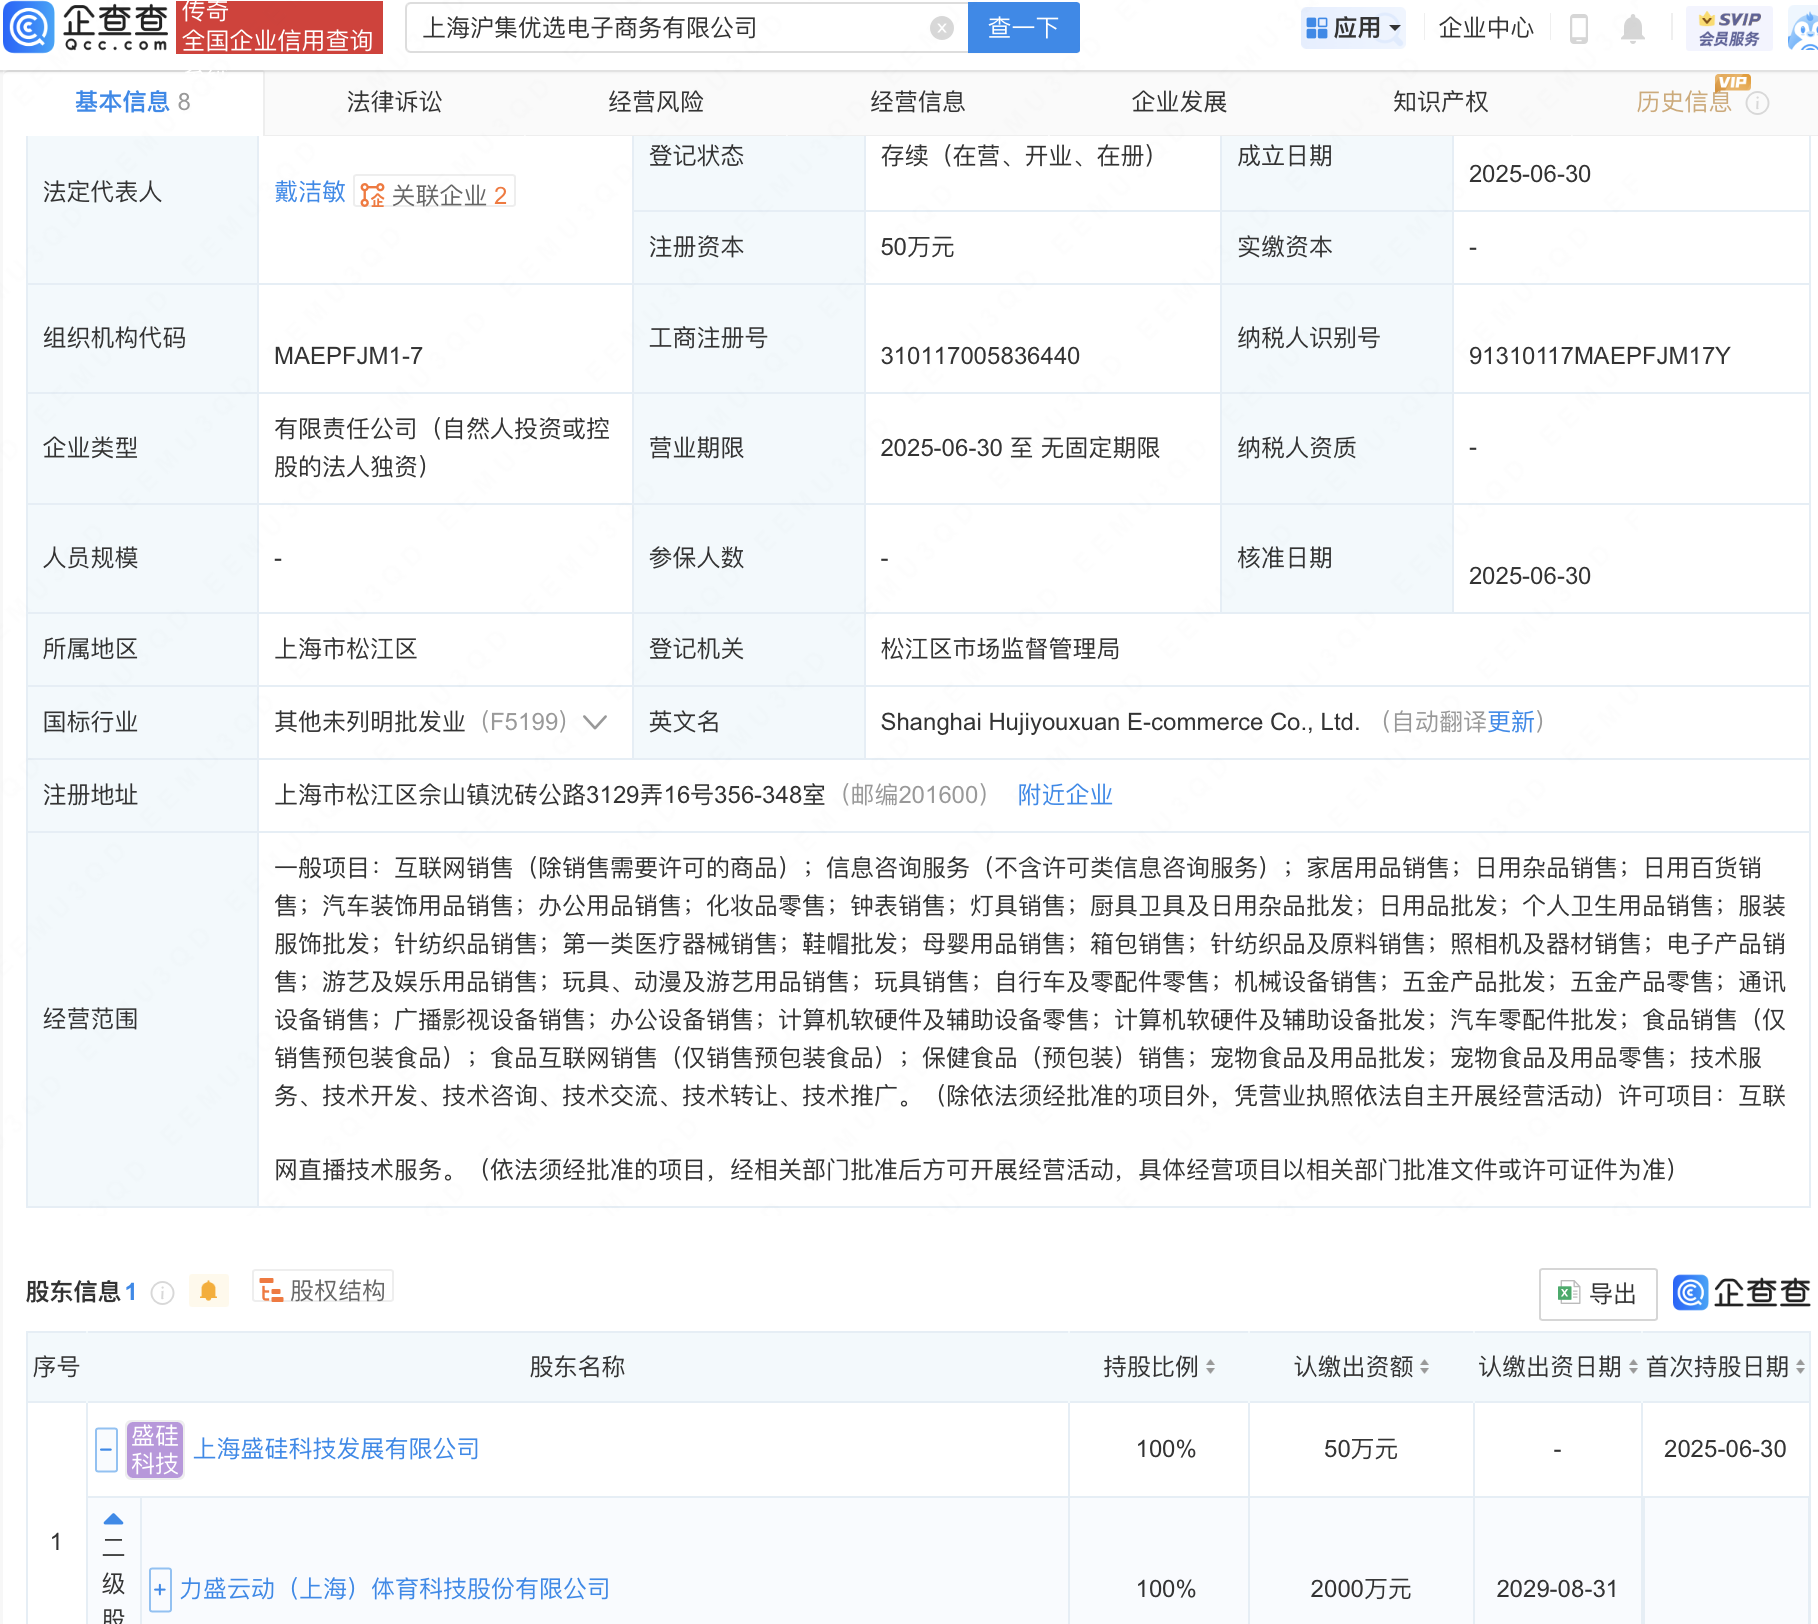
Task: Select organization code MAEPFJM1-7
Action: coord(348,356)
